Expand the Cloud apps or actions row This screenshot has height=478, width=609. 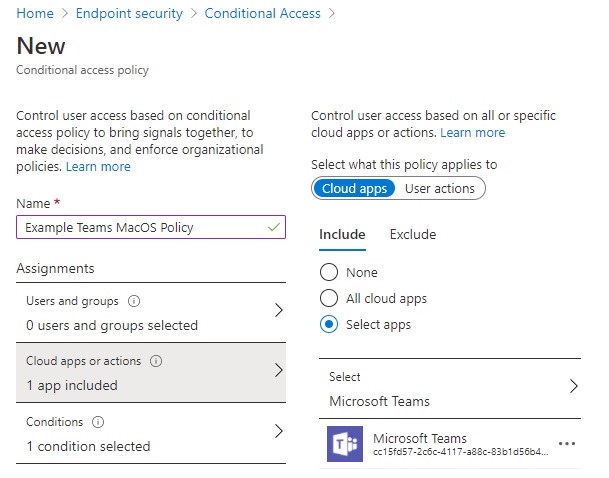151,373
